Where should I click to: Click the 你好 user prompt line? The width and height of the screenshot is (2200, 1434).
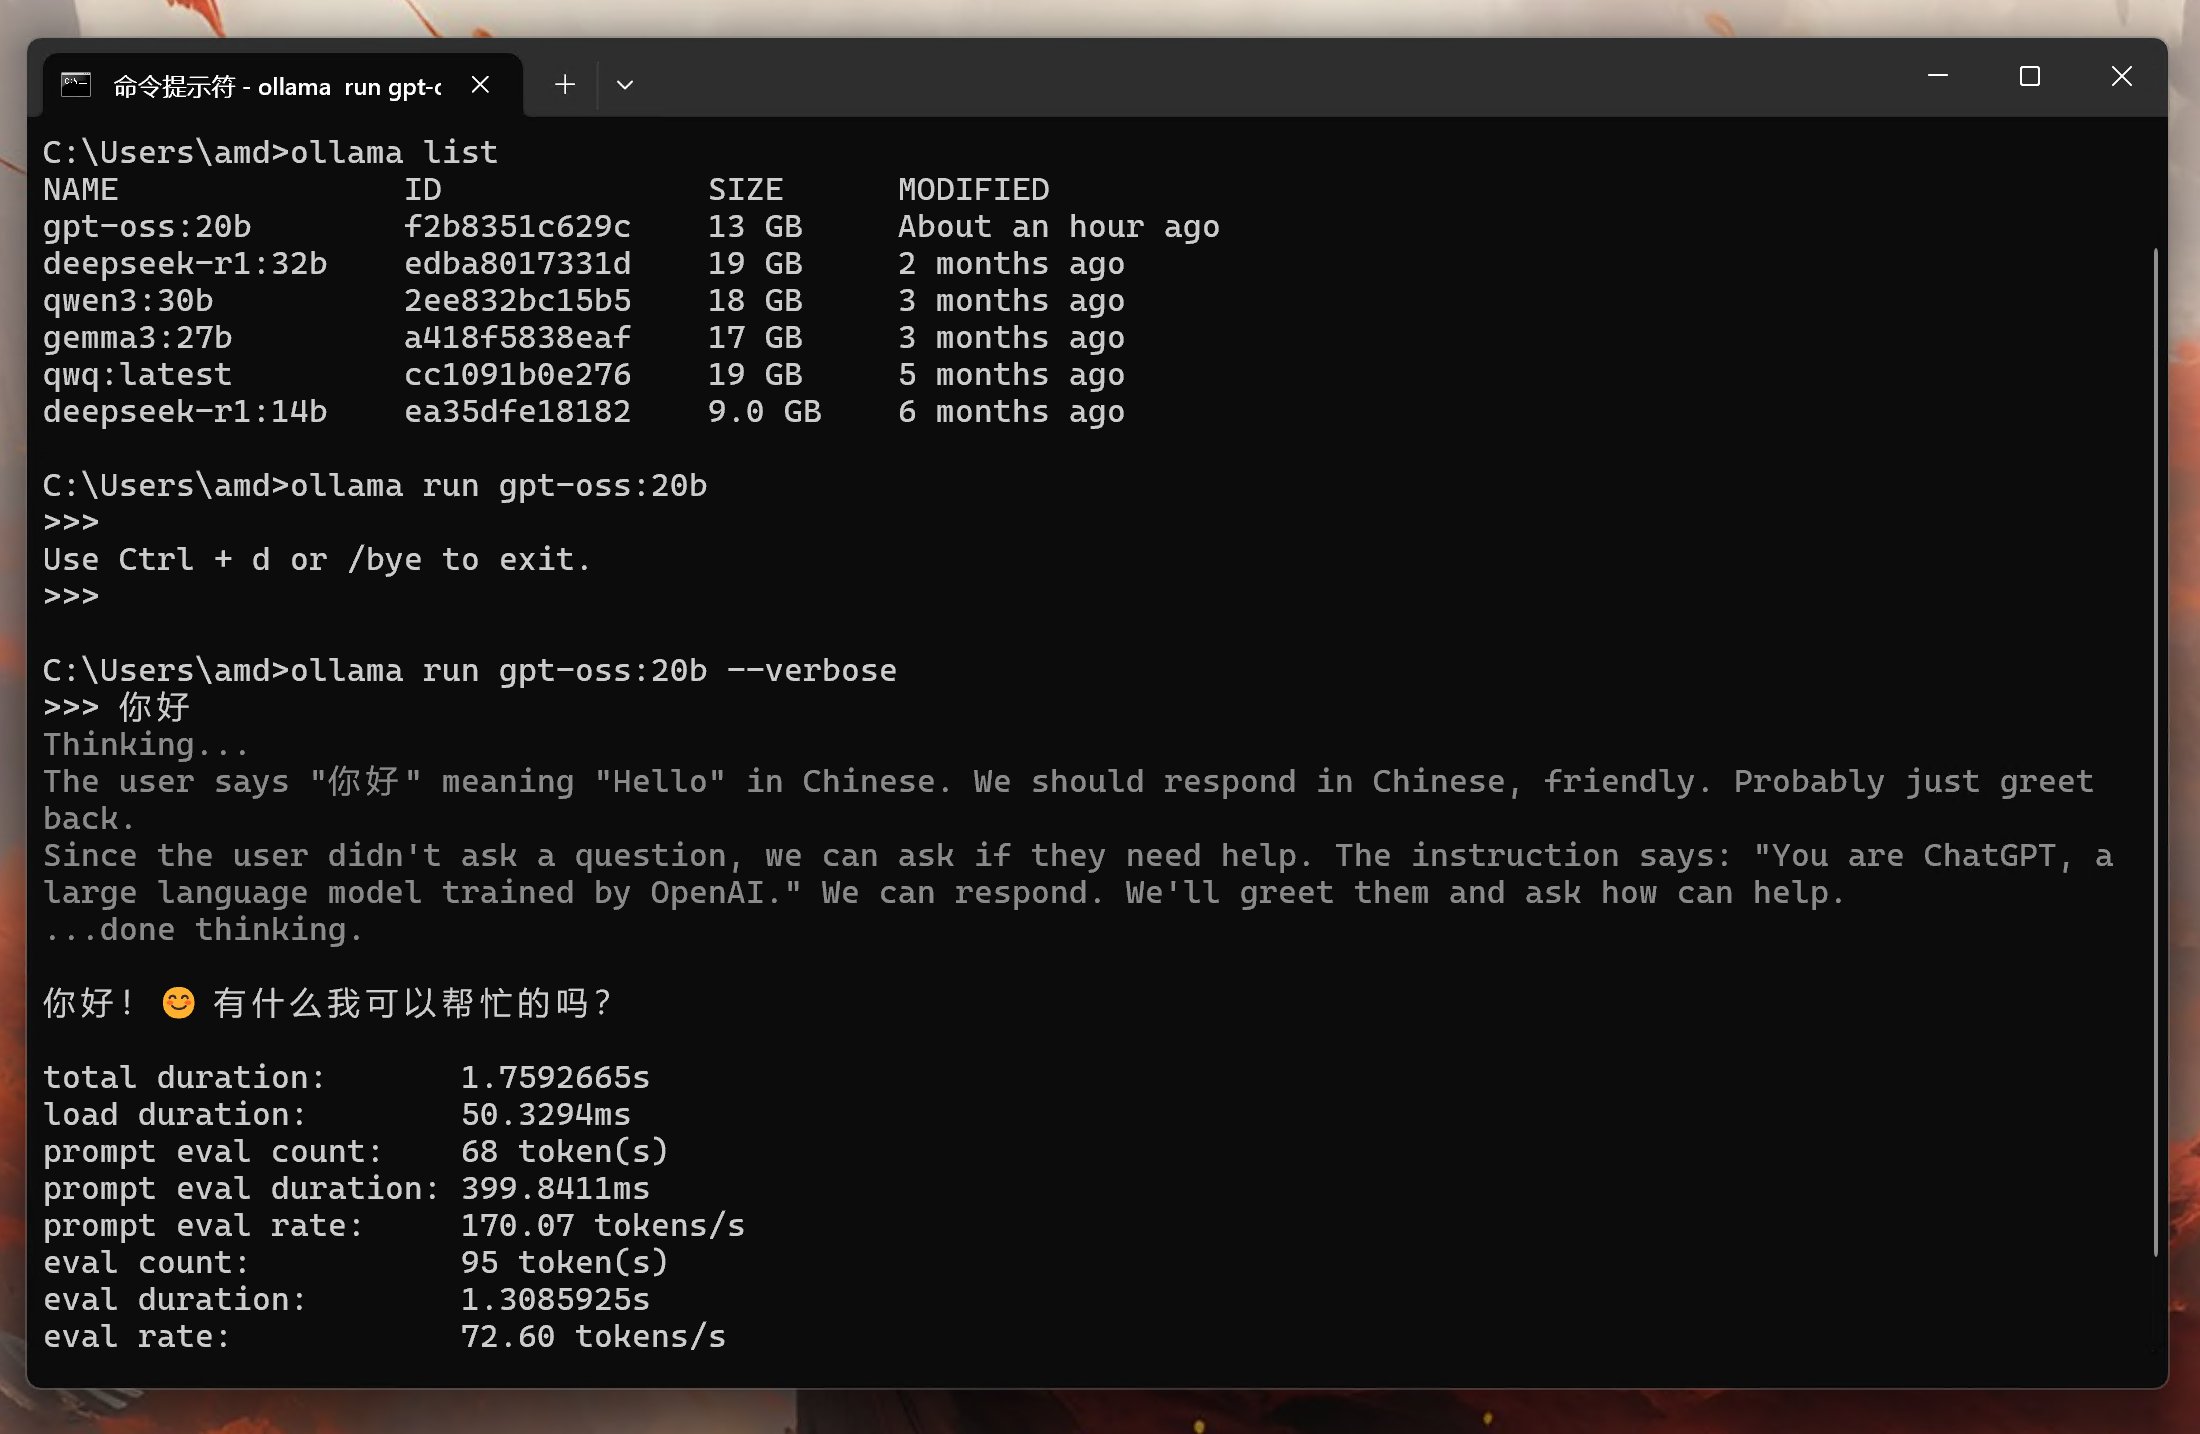click(116, 708)
